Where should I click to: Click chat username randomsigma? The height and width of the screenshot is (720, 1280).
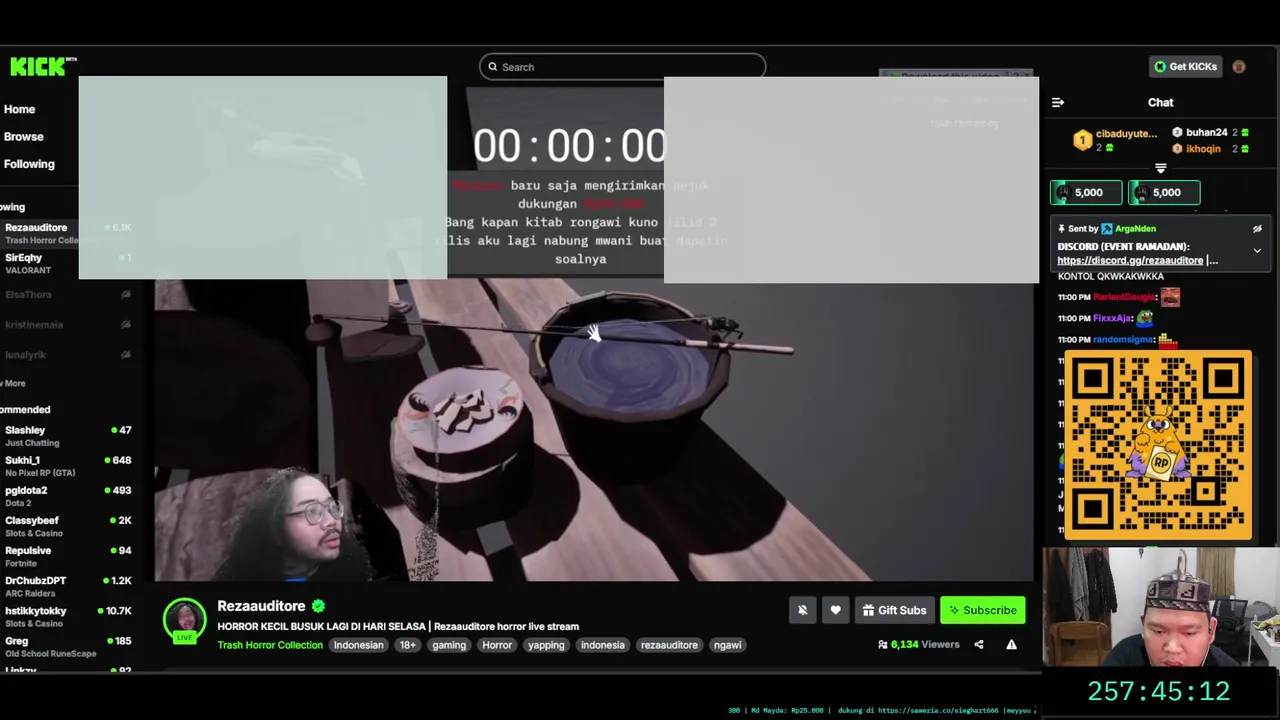(x=1123, y=340)
